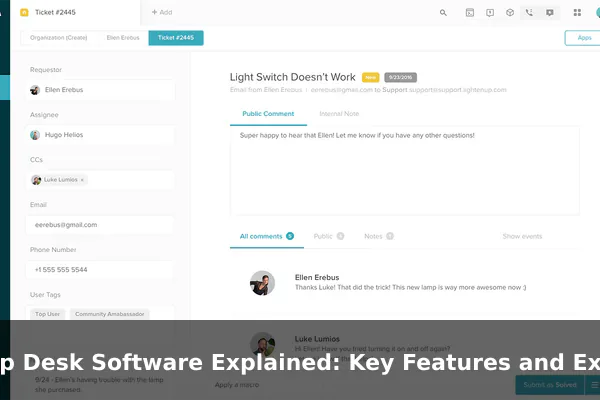Select the Public Comment tab
Screen dimensions: 600x400
coord(268,114)
